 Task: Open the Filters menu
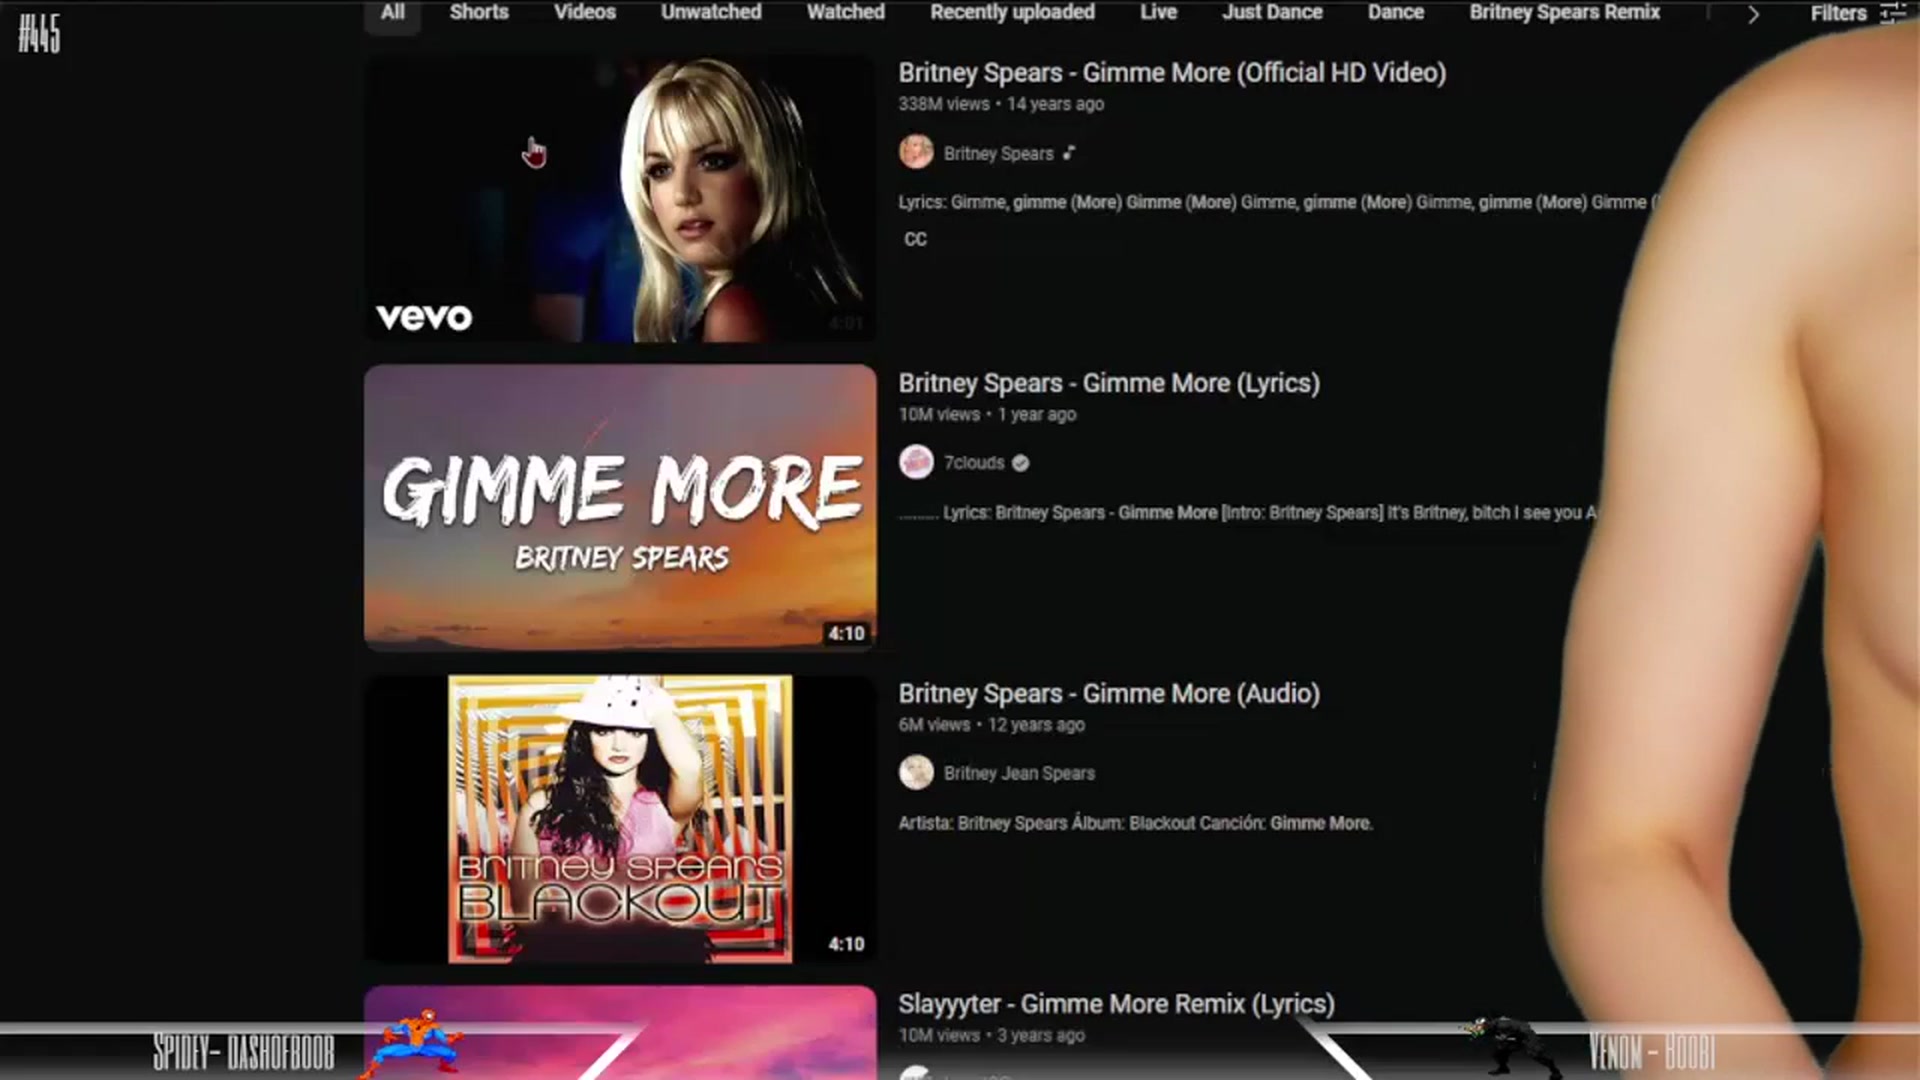[x=1856, y=13]
